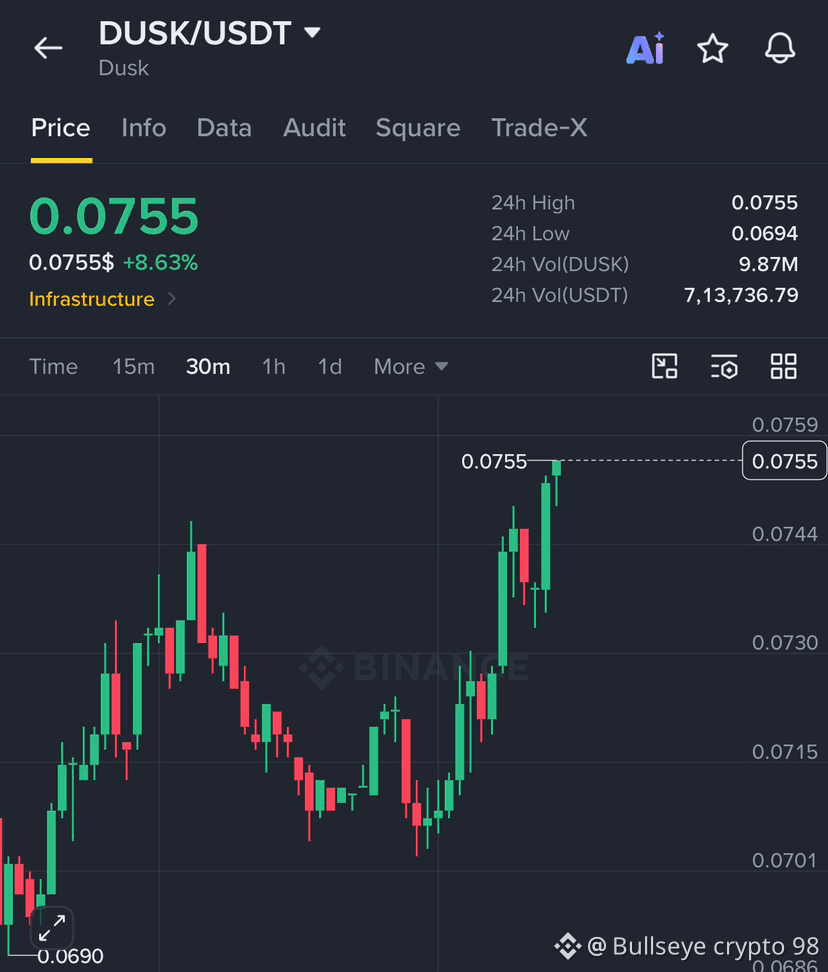Image resolution: width=828 pixels, height=972 pixels.
Task: Tap the 0.0715 price axis label
Action: (785, 752)
